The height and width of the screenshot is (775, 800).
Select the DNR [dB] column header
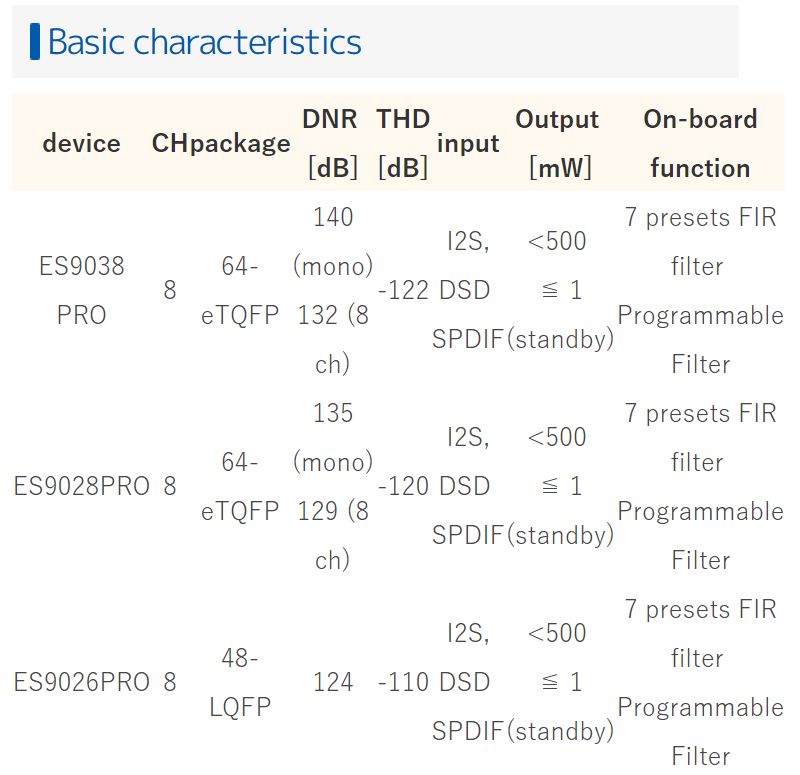(333, 143)
